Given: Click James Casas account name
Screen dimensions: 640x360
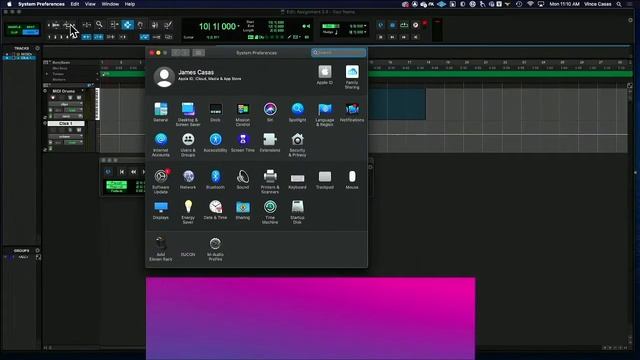Looking at the screenshot, I should tap(196, 72).
